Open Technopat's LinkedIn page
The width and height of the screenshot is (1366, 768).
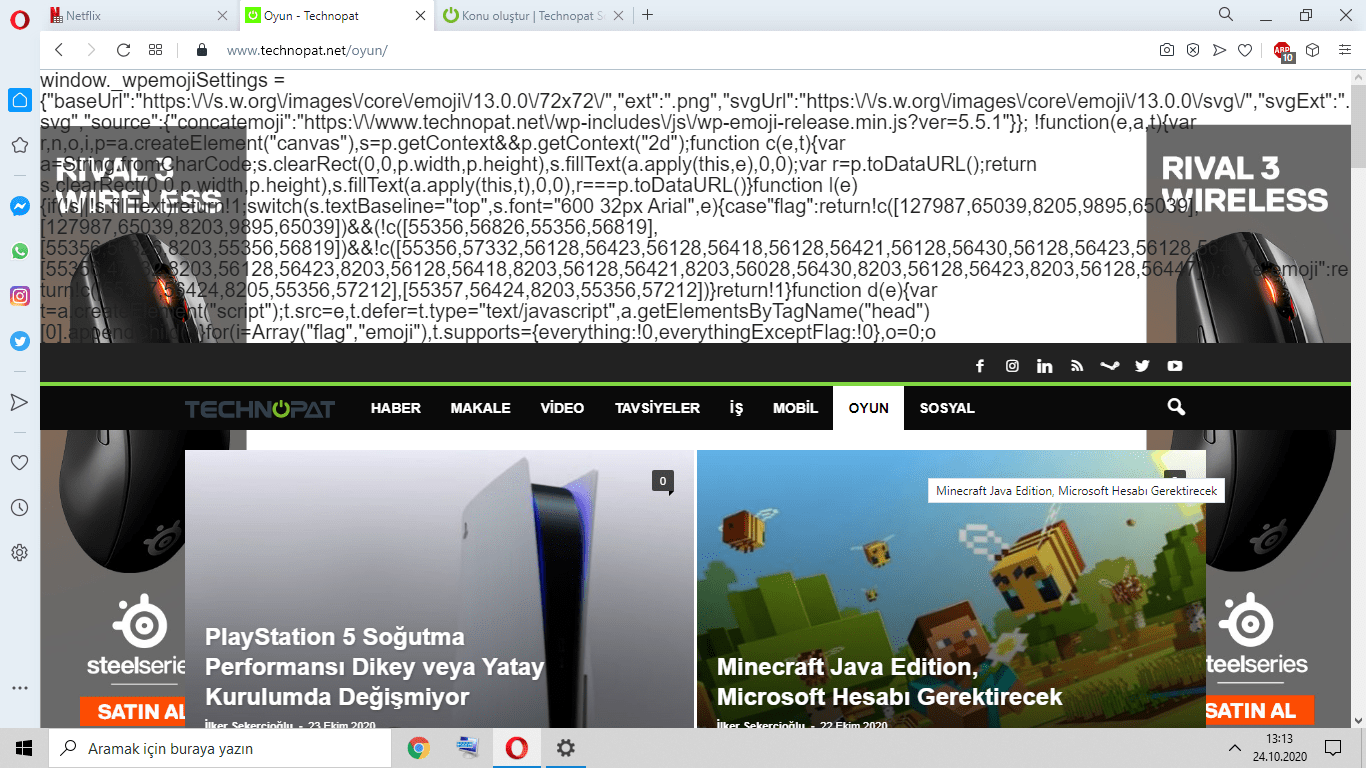pyautogui.click(x=1045, y=366)
